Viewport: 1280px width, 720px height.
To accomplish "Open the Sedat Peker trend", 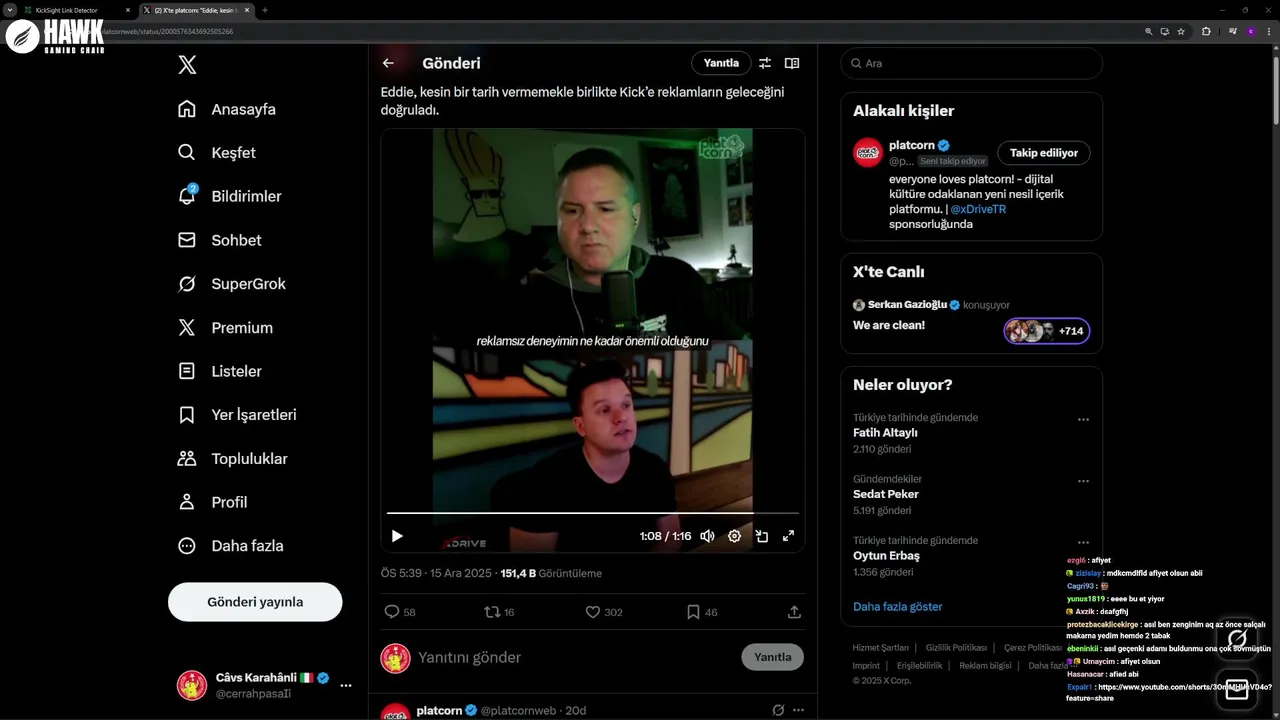I will tap(886, 494).
